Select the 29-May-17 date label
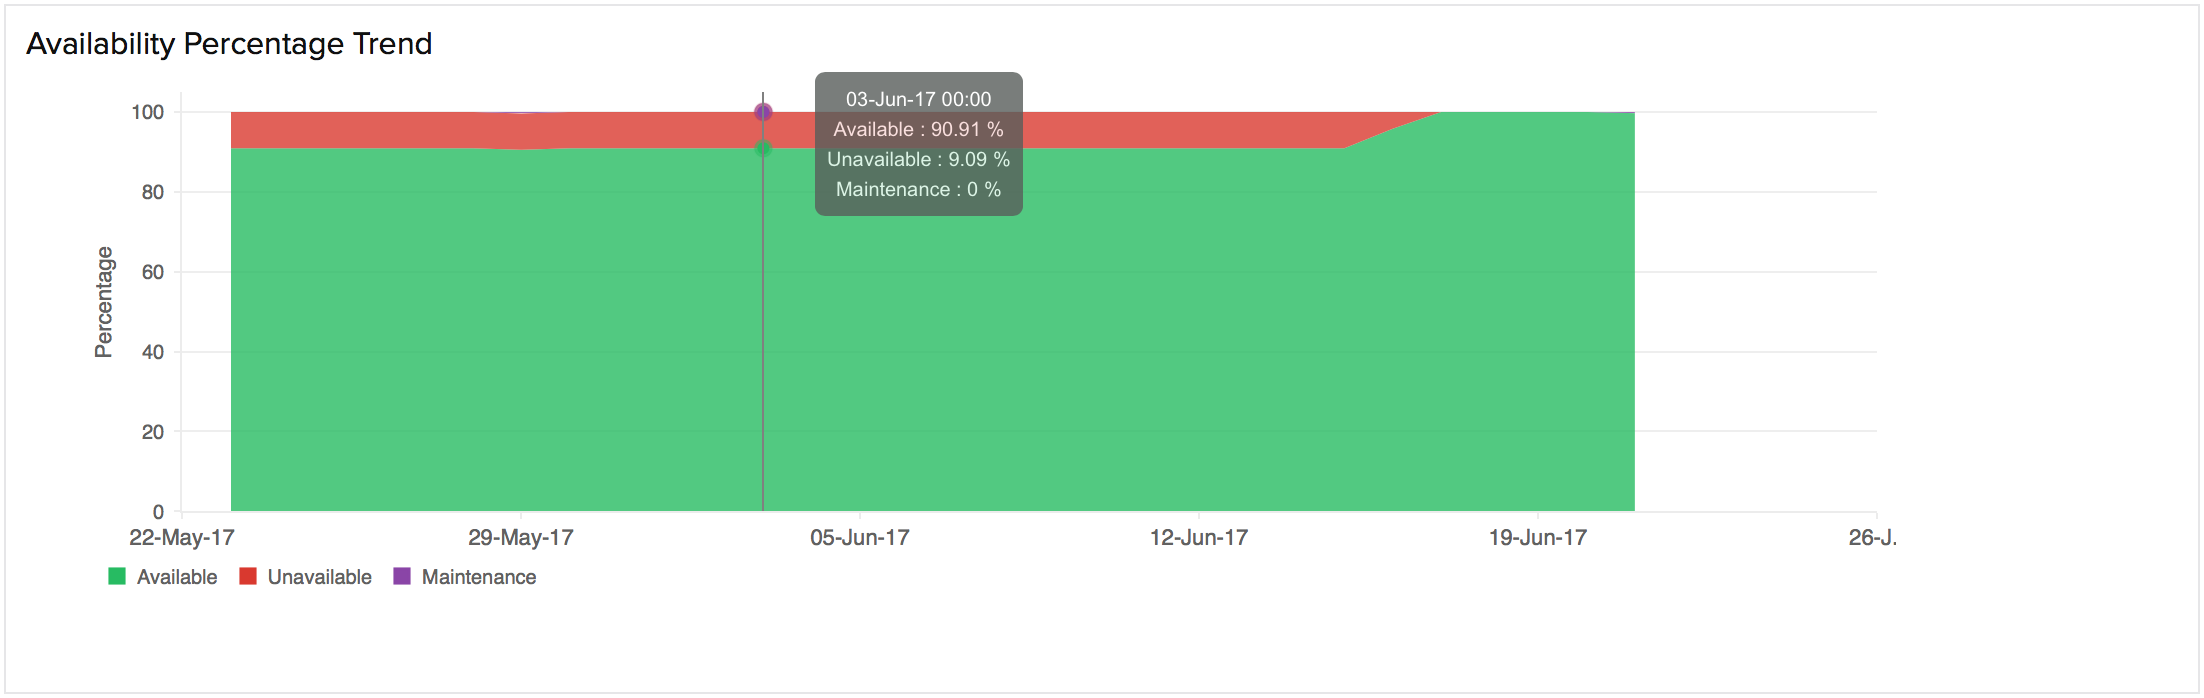 (520, 538)
